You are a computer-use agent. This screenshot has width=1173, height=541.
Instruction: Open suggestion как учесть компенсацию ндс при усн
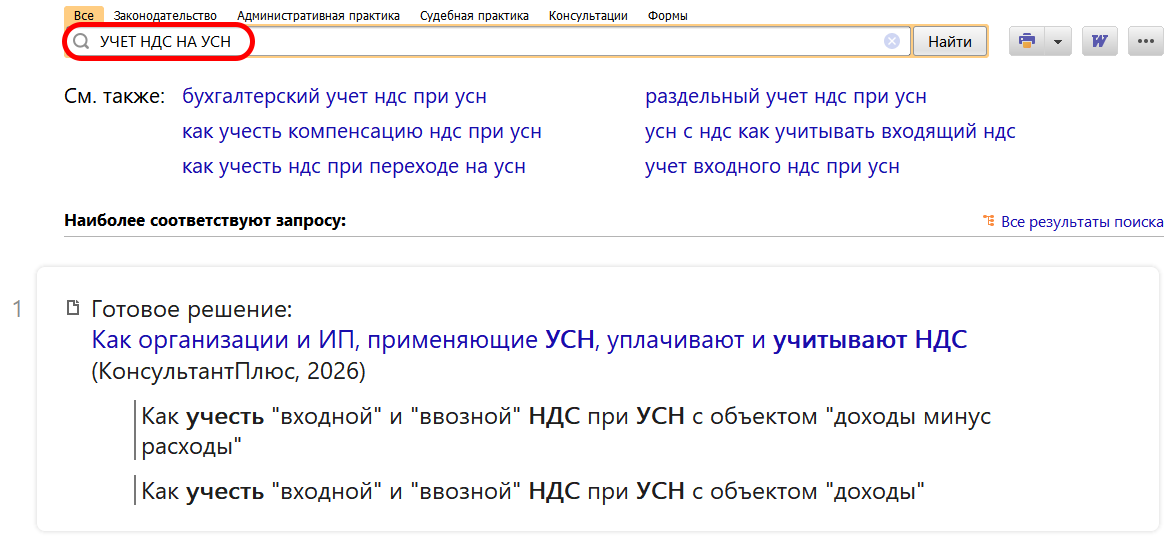[x=362, y=132]
